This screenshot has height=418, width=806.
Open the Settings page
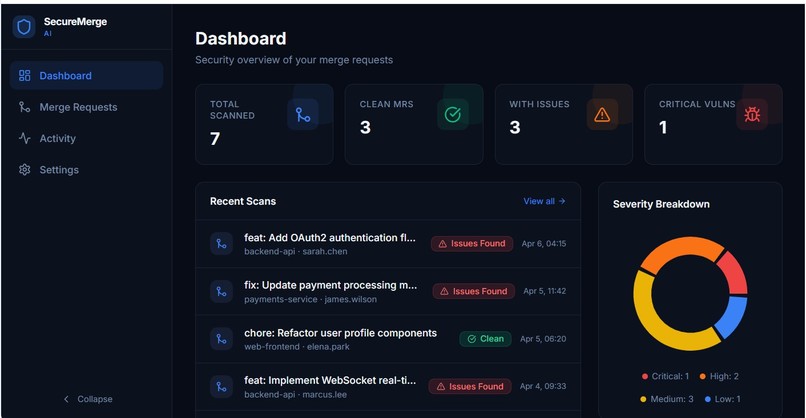click(x=86, y=170)
